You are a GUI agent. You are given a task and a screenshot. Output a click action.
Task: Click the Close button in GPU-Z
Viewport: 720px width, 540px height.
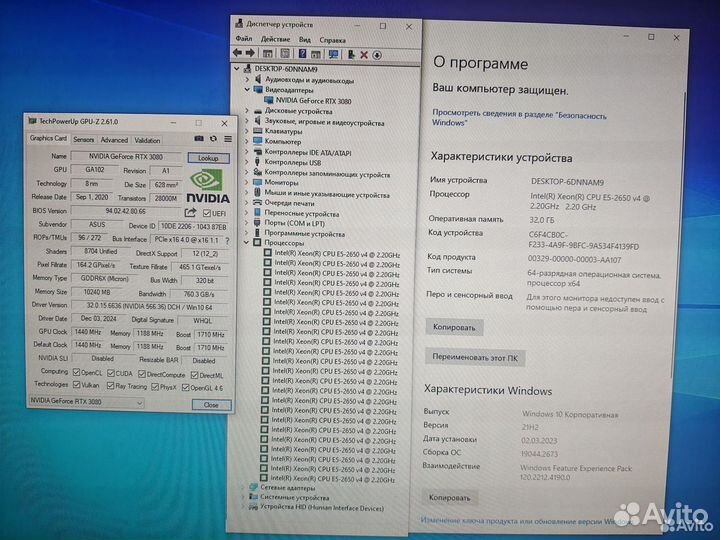211,405
